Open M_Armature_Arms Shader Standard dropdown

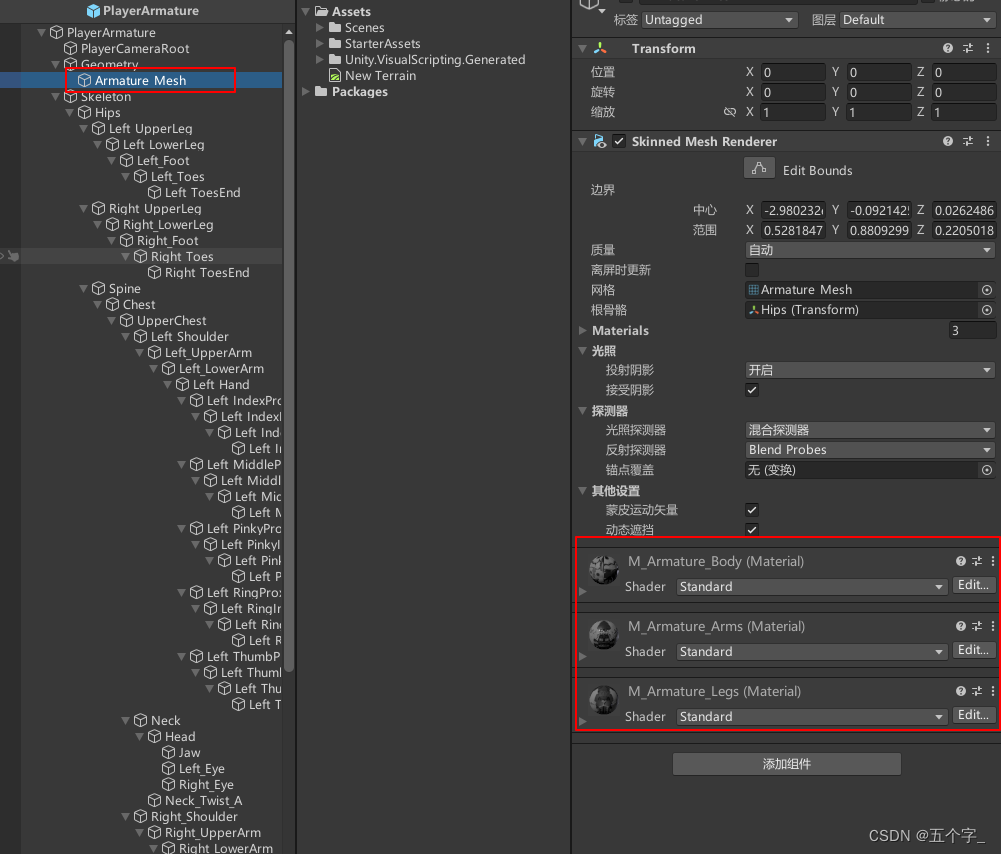click(811, 652)
